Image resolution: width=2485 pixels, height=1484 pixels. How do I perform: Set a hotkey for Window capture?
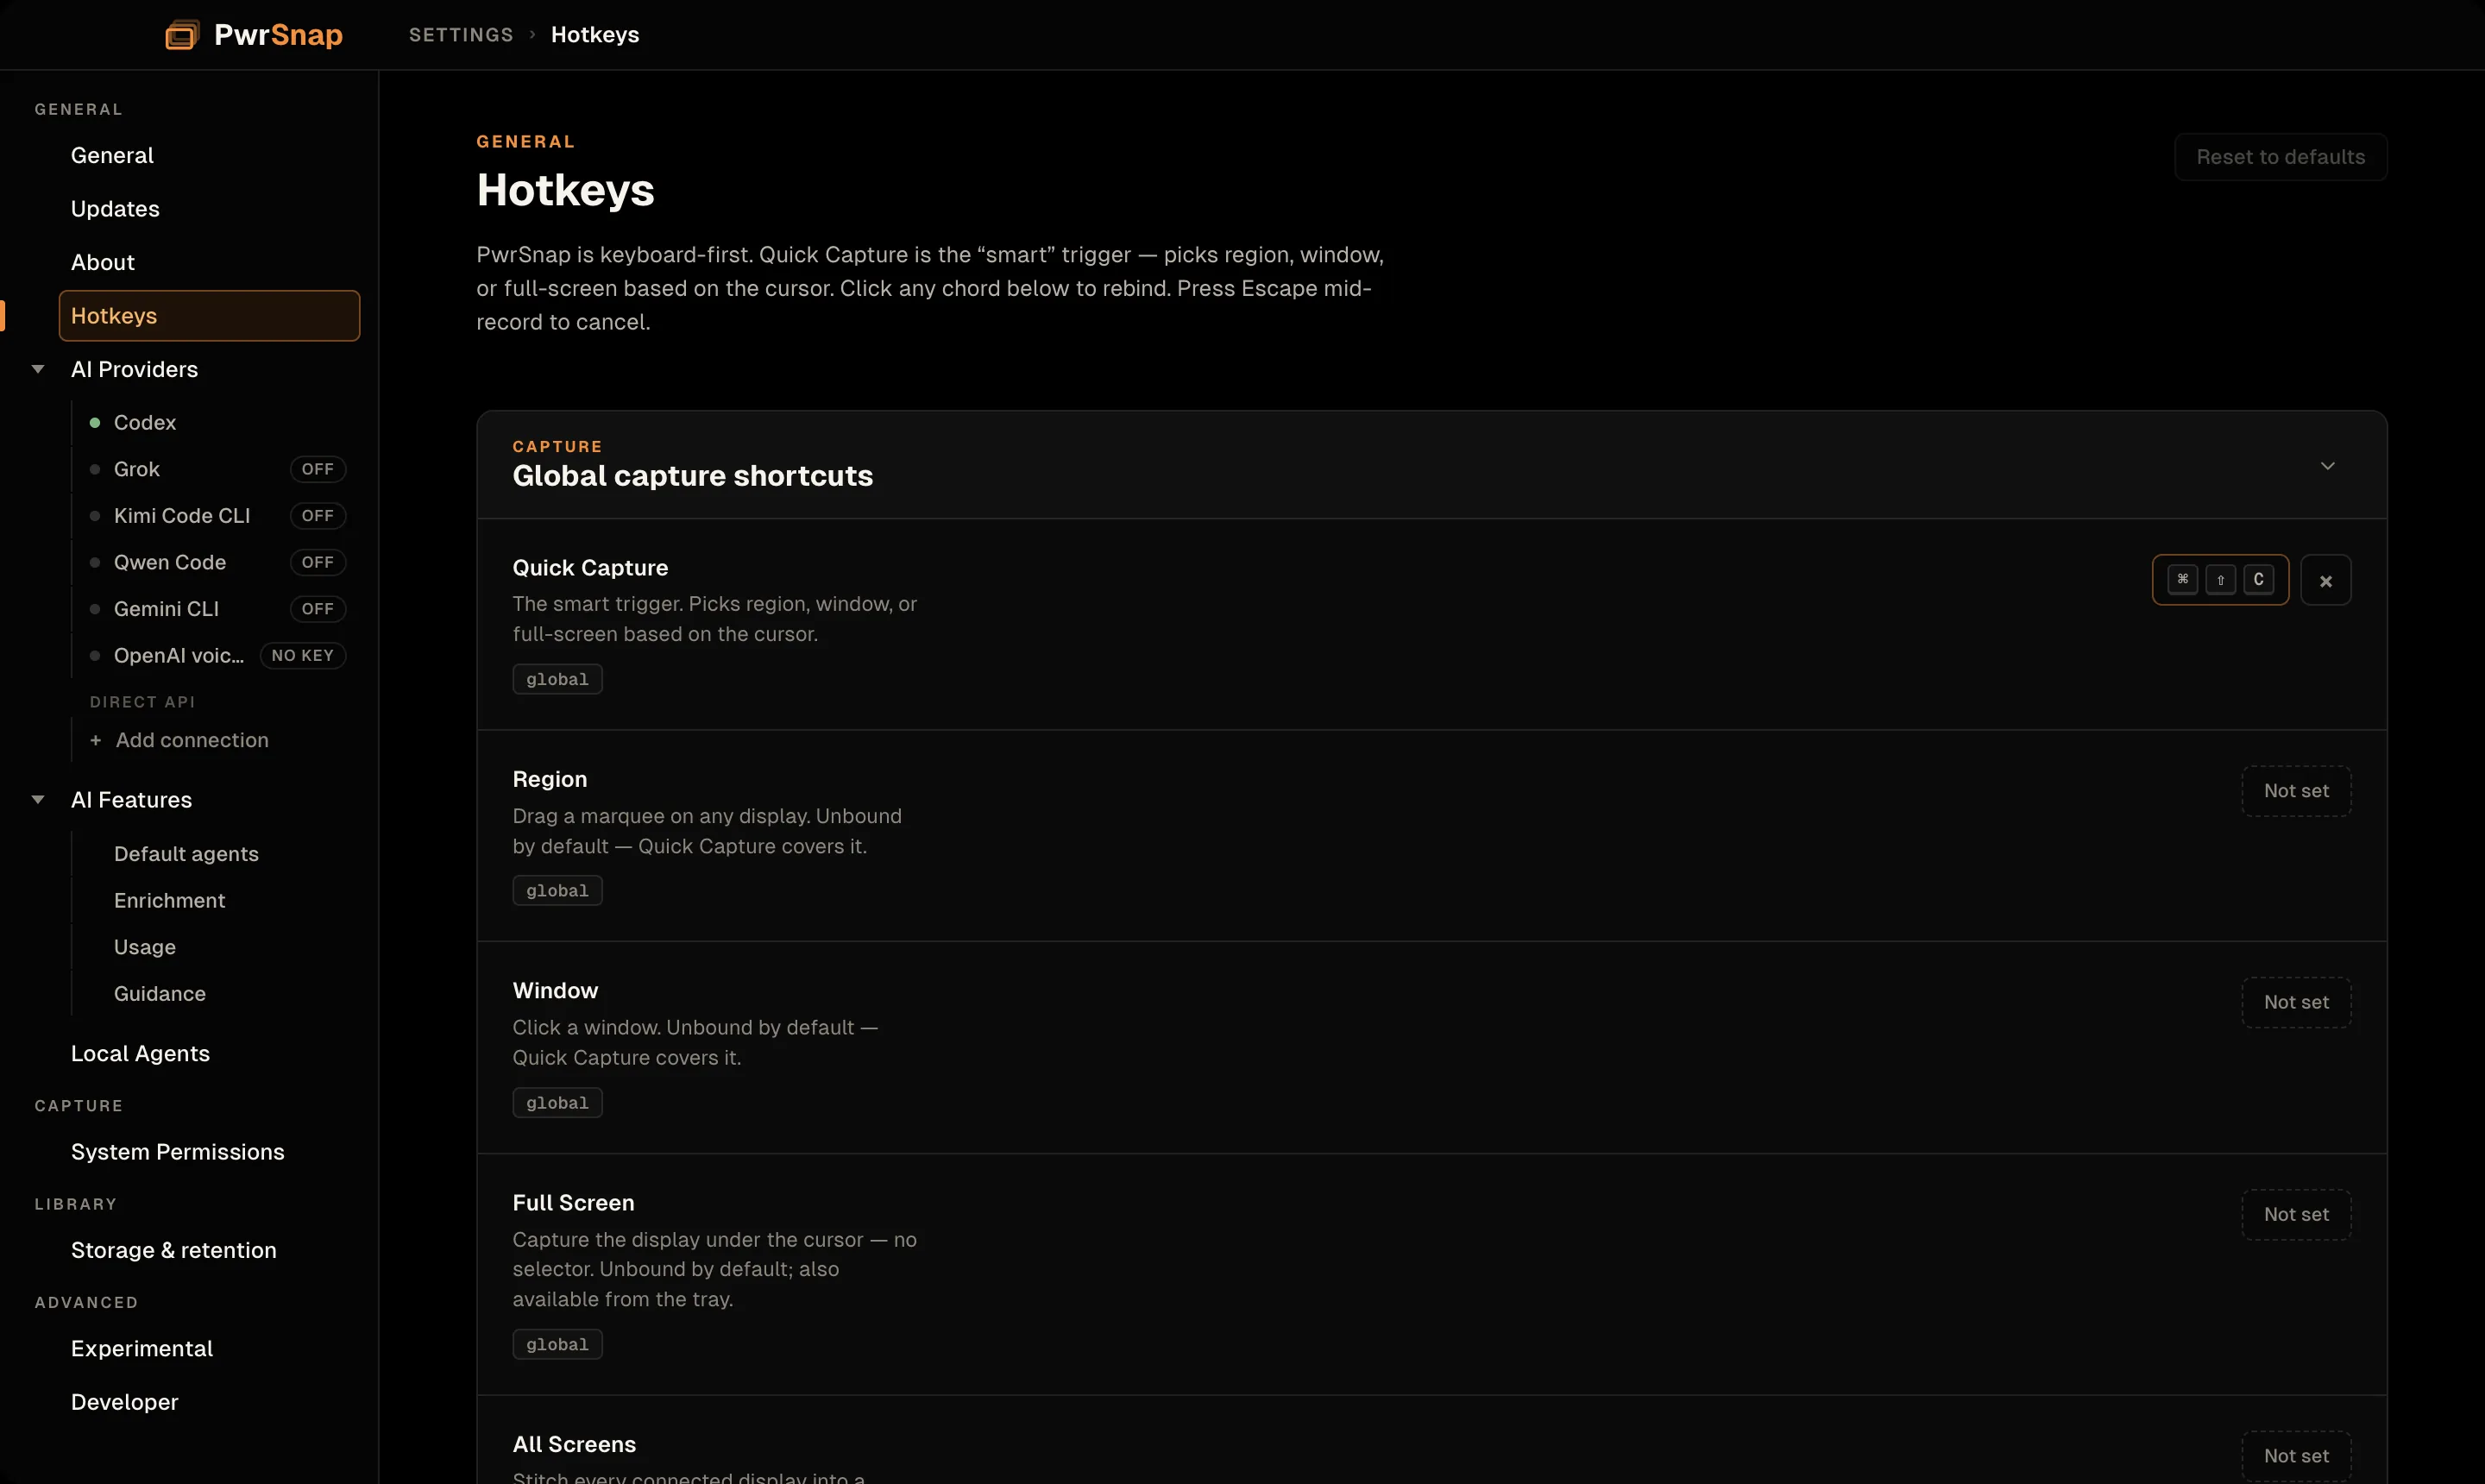tap(2296, 1002)
